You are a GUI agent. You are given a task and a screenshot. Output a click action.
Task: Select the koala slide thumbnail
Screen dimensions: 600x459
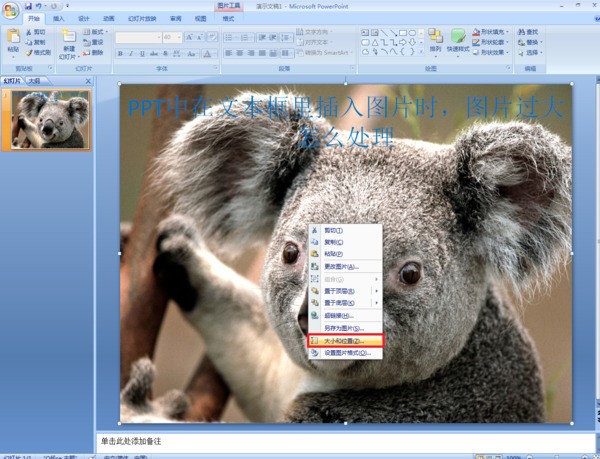(50, 120)
